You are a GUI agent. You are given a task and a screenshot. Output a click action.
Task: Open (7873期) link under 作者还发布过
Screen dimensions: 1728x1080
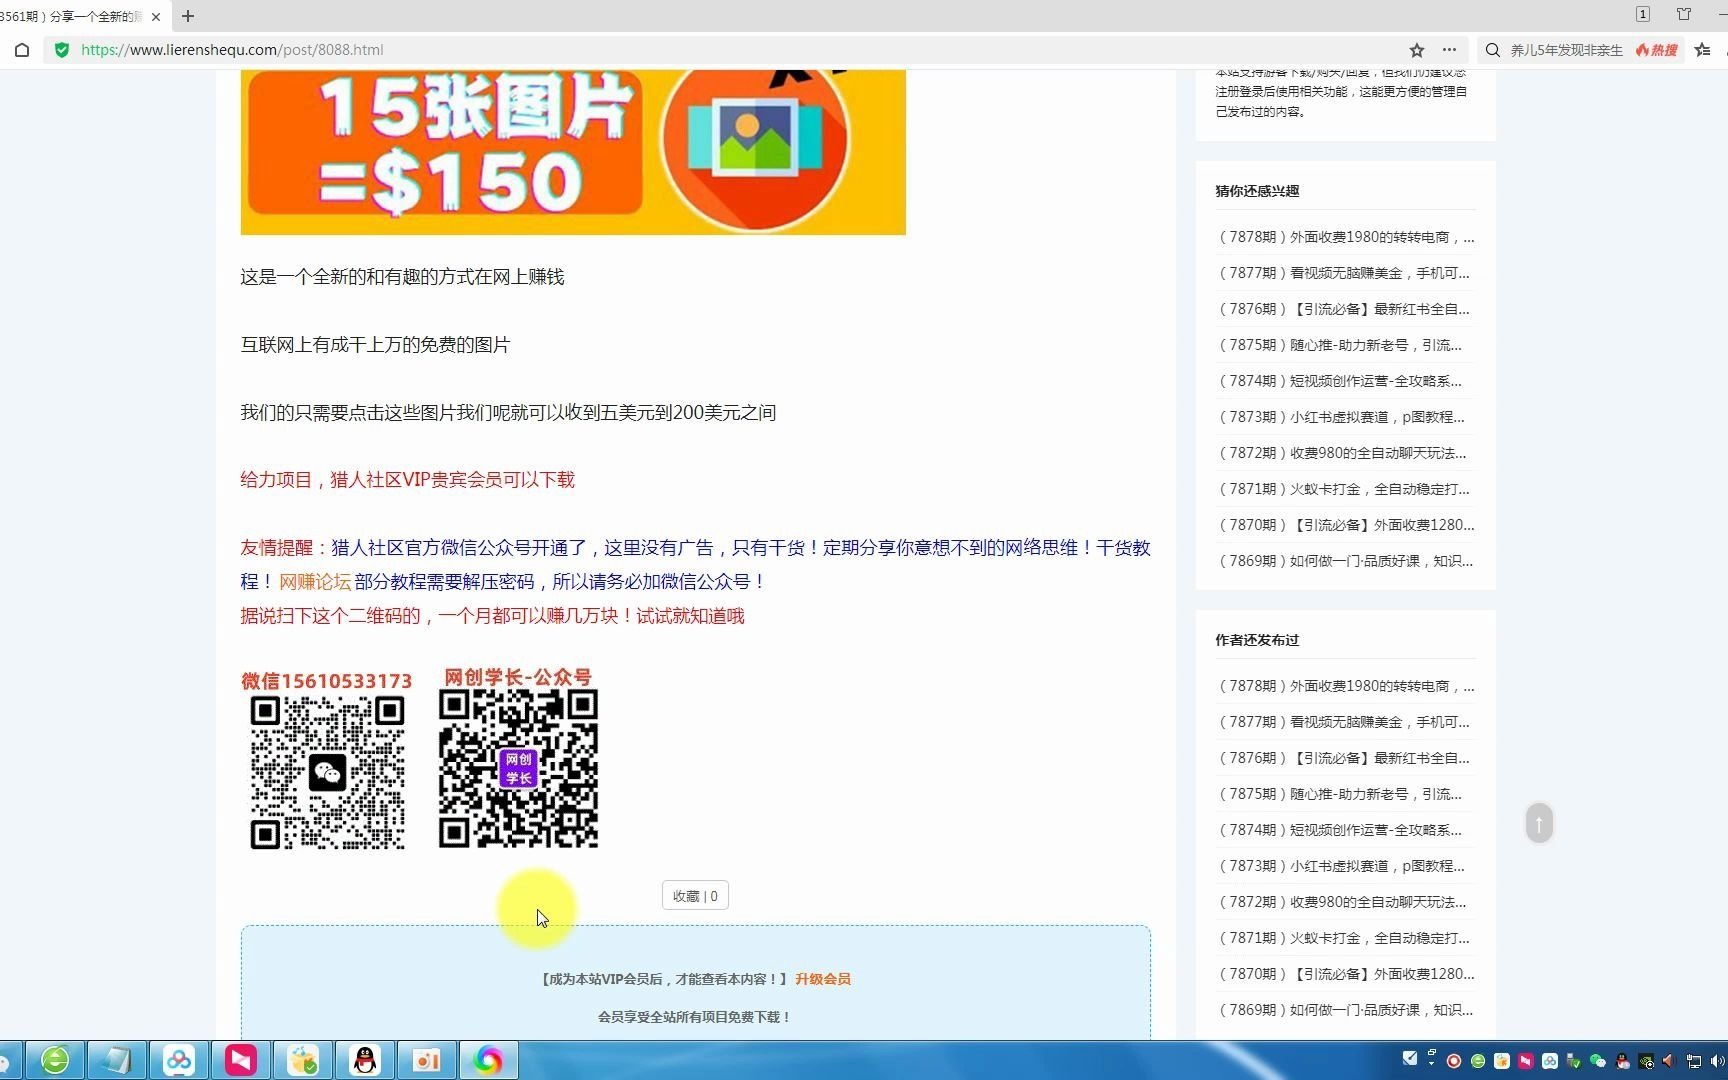coord(1341,866)
